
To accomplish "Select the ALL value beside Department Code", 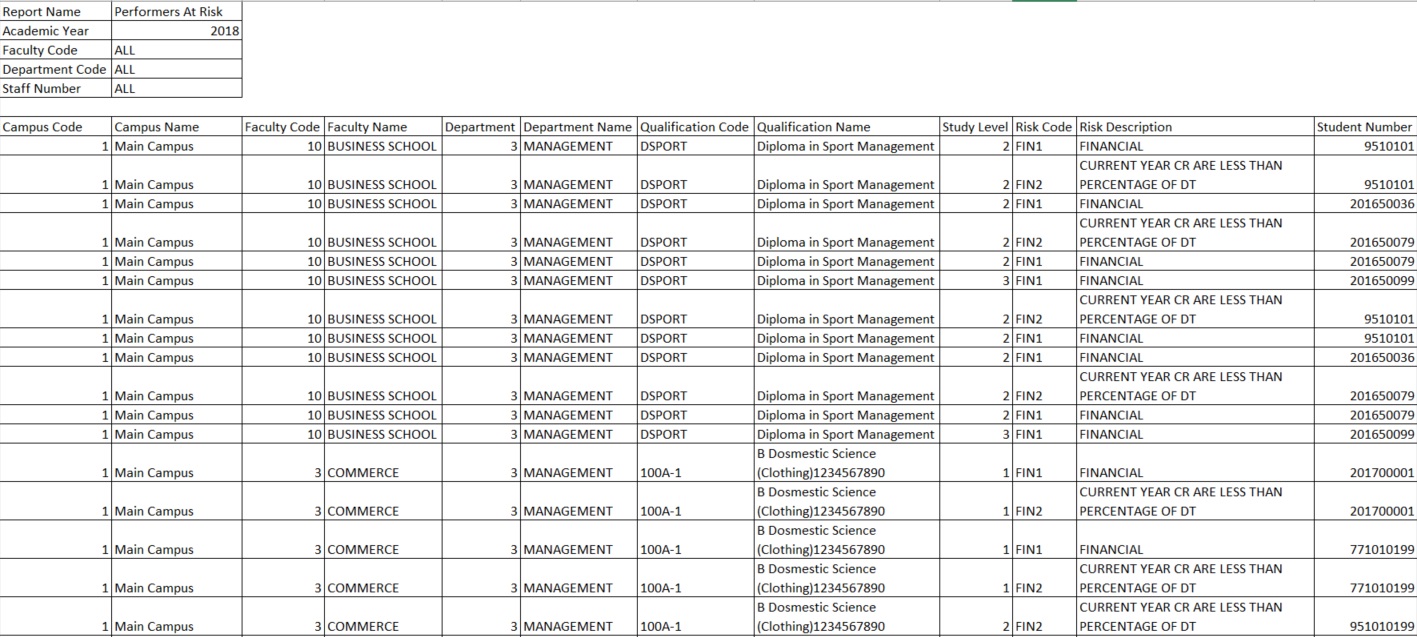I will tap(176, 69).
